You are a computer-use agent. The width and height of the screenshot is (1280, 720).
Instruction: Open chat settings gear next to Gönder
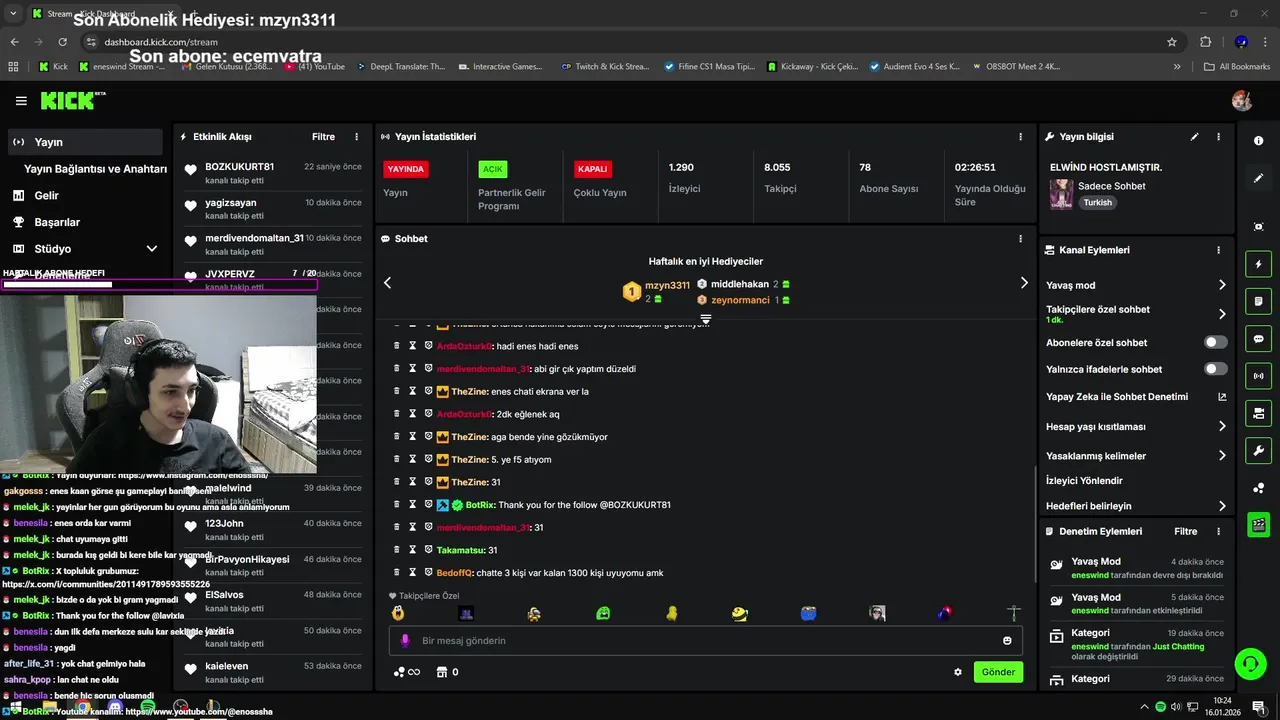point(958,672)
